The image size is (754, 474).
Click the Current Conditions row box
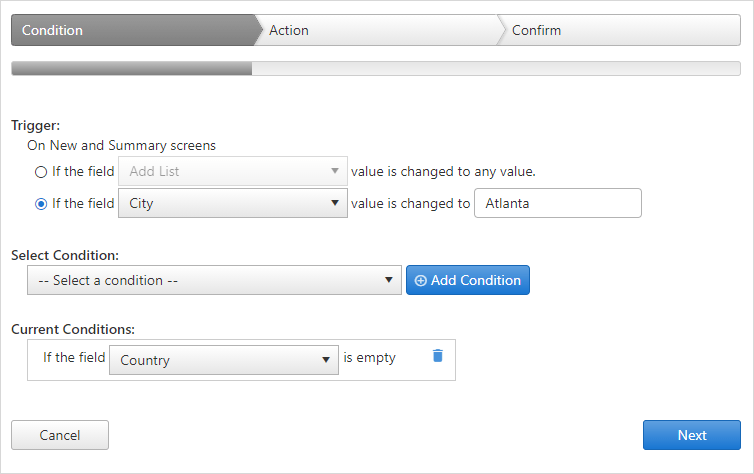point(241,360)
